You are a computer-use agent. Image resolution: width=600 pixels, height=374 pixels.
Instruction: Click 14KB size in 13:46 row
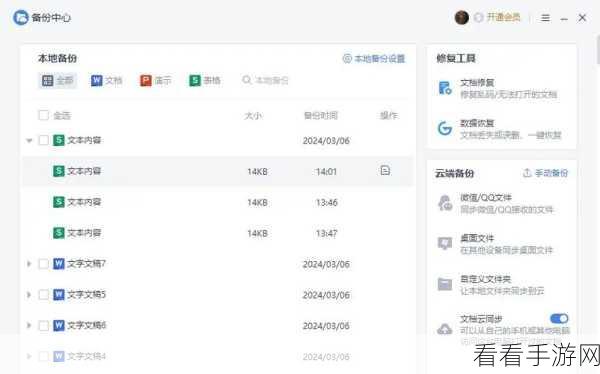point(257,203)
